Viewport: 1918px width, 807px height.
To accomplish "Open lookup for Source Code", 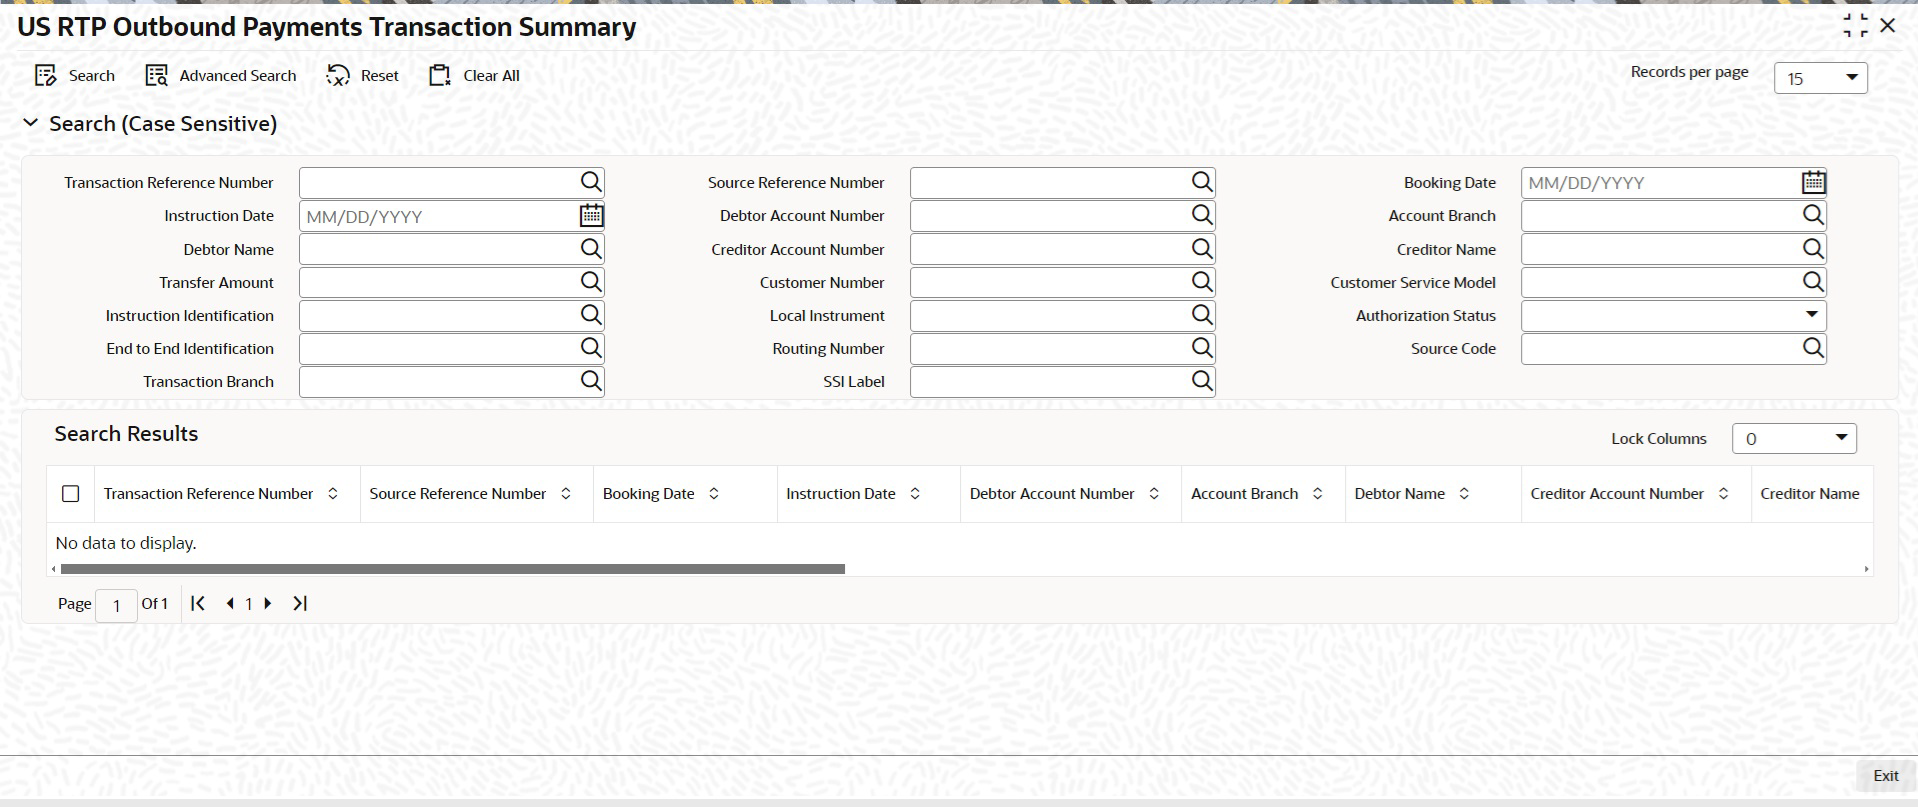I will point(1813,348).
